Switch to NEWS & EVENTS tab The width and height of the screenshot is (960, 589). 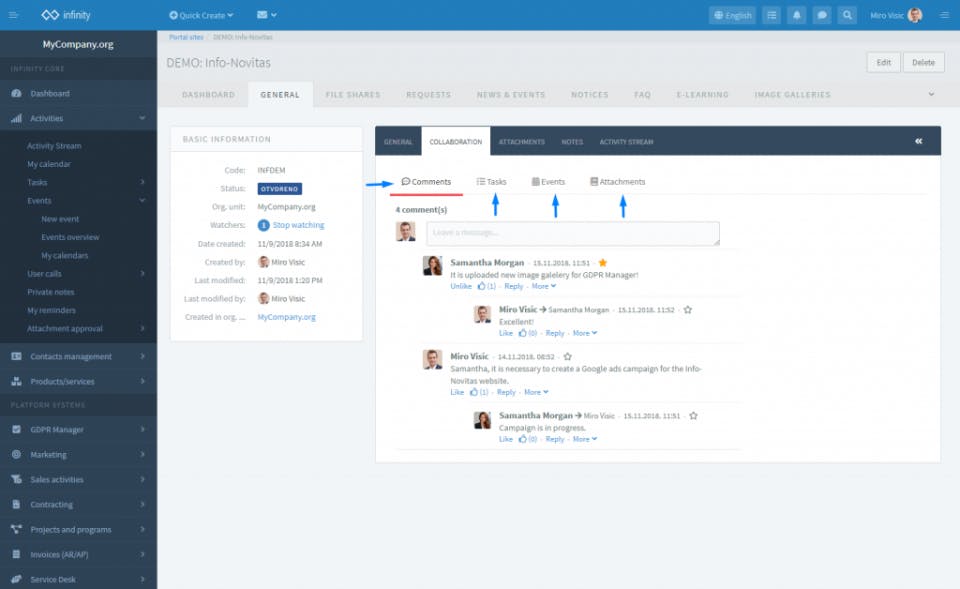point(511,95)
